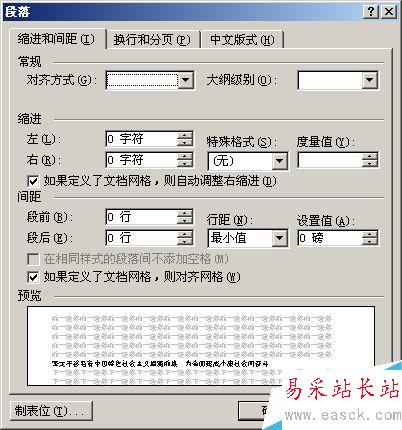The width and height of the screenshot is (402, 430).
Task: Open the 对齐方式 dropdown arrow
Action: click(x=186, y=80)
